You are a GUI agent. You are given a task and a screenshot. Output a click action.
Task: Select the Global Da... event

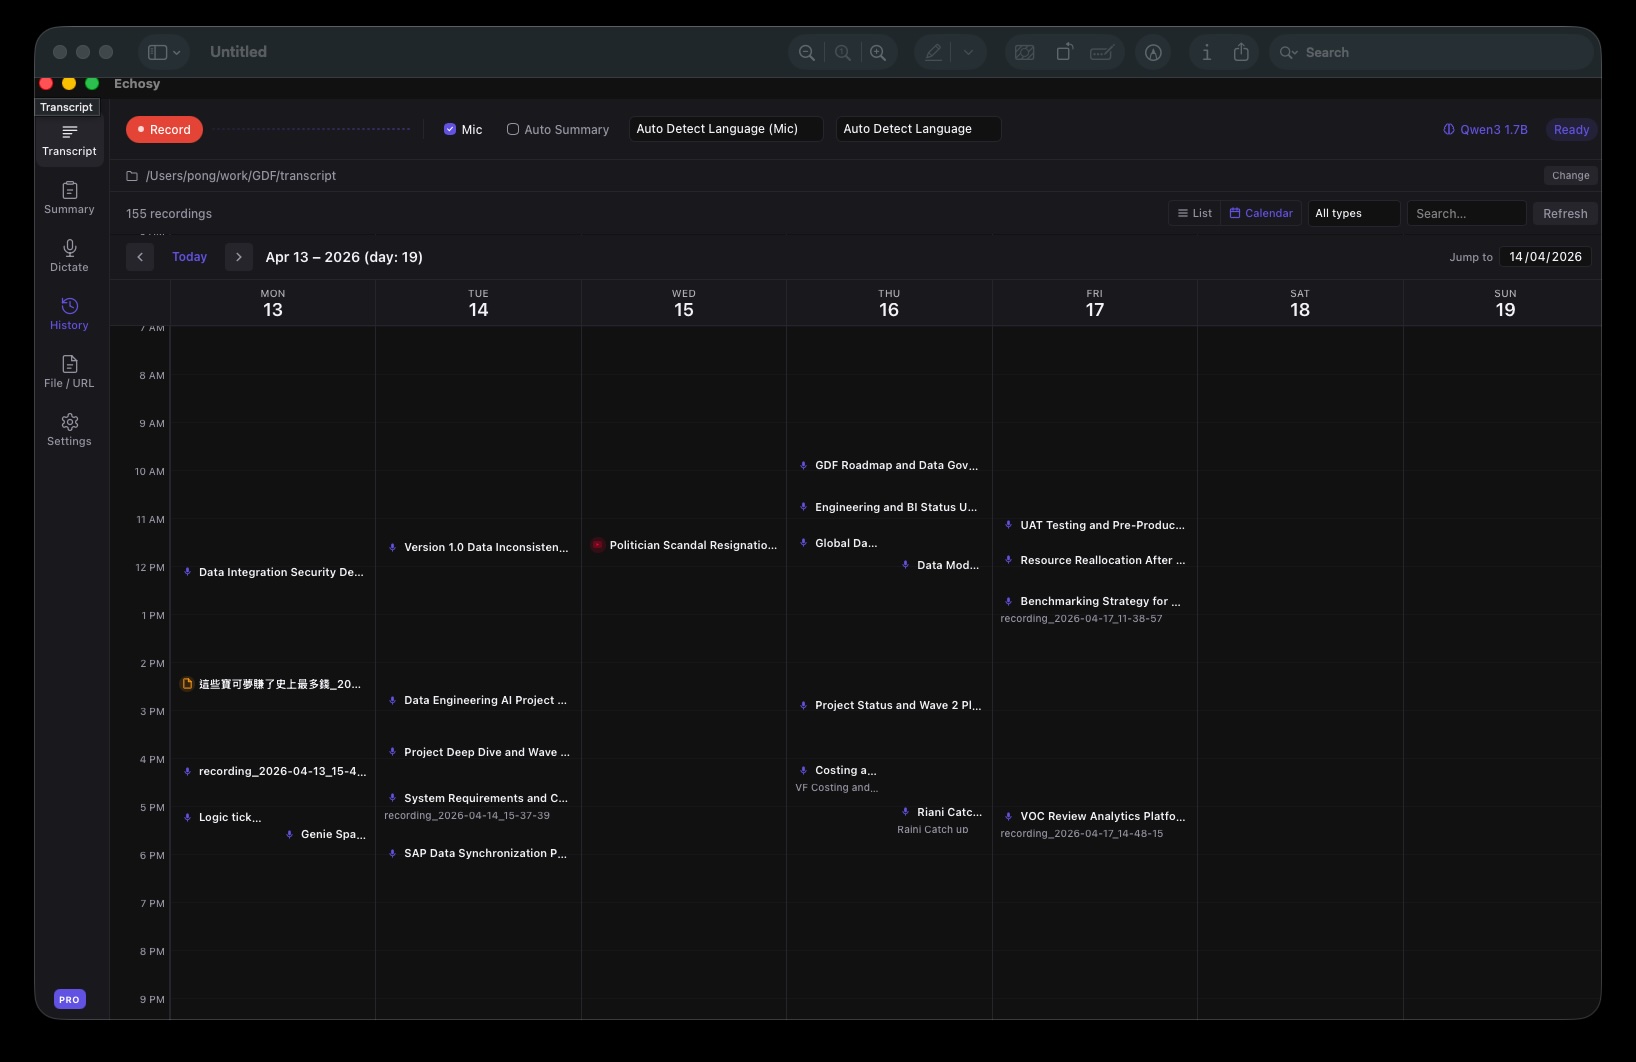pyautogui.click(x=838, y=543)
